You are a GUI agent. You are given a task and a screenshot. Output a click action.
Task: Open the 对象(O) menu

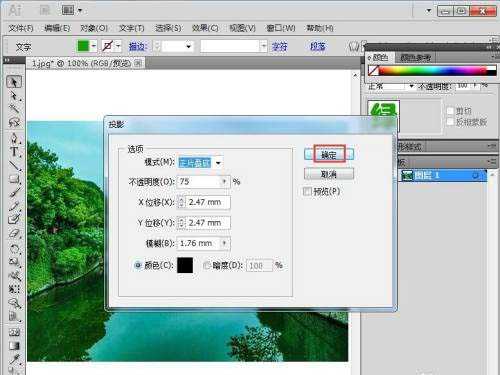[x=94, y=28]
